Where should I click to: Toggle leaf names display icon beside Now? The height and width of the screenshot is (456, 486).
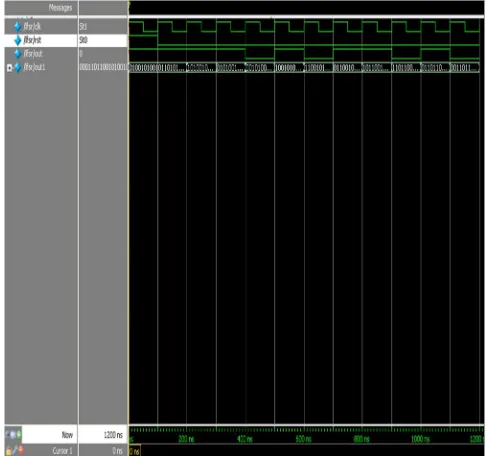tap(8, 434)
